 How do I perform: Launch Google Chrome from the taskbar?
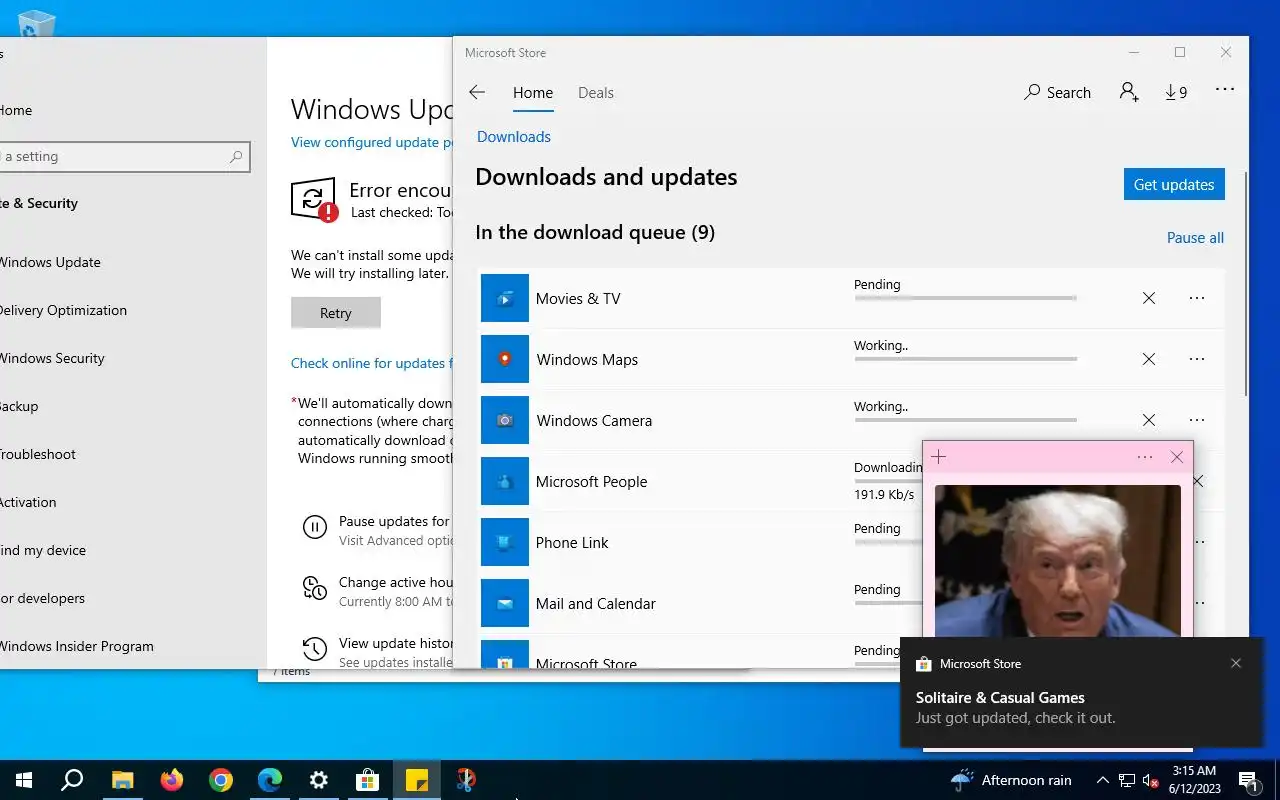(221, 780)
